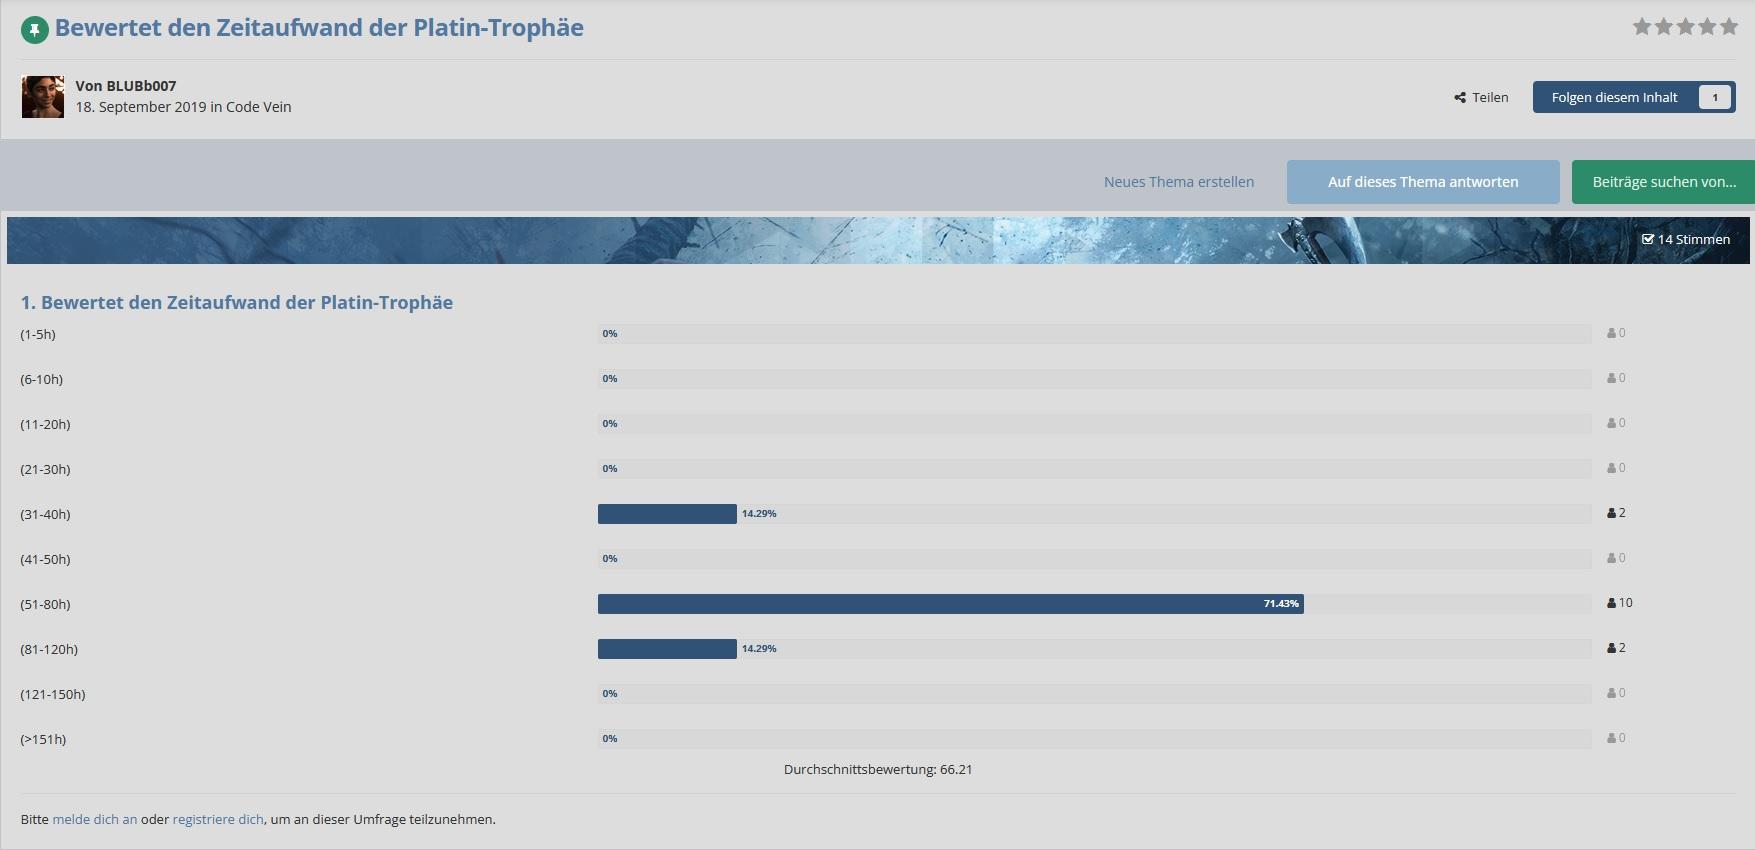This screenshot has height=850, width=1755.
Task: Open Beiträge suchen von... button
Action: click(1663, 182)
